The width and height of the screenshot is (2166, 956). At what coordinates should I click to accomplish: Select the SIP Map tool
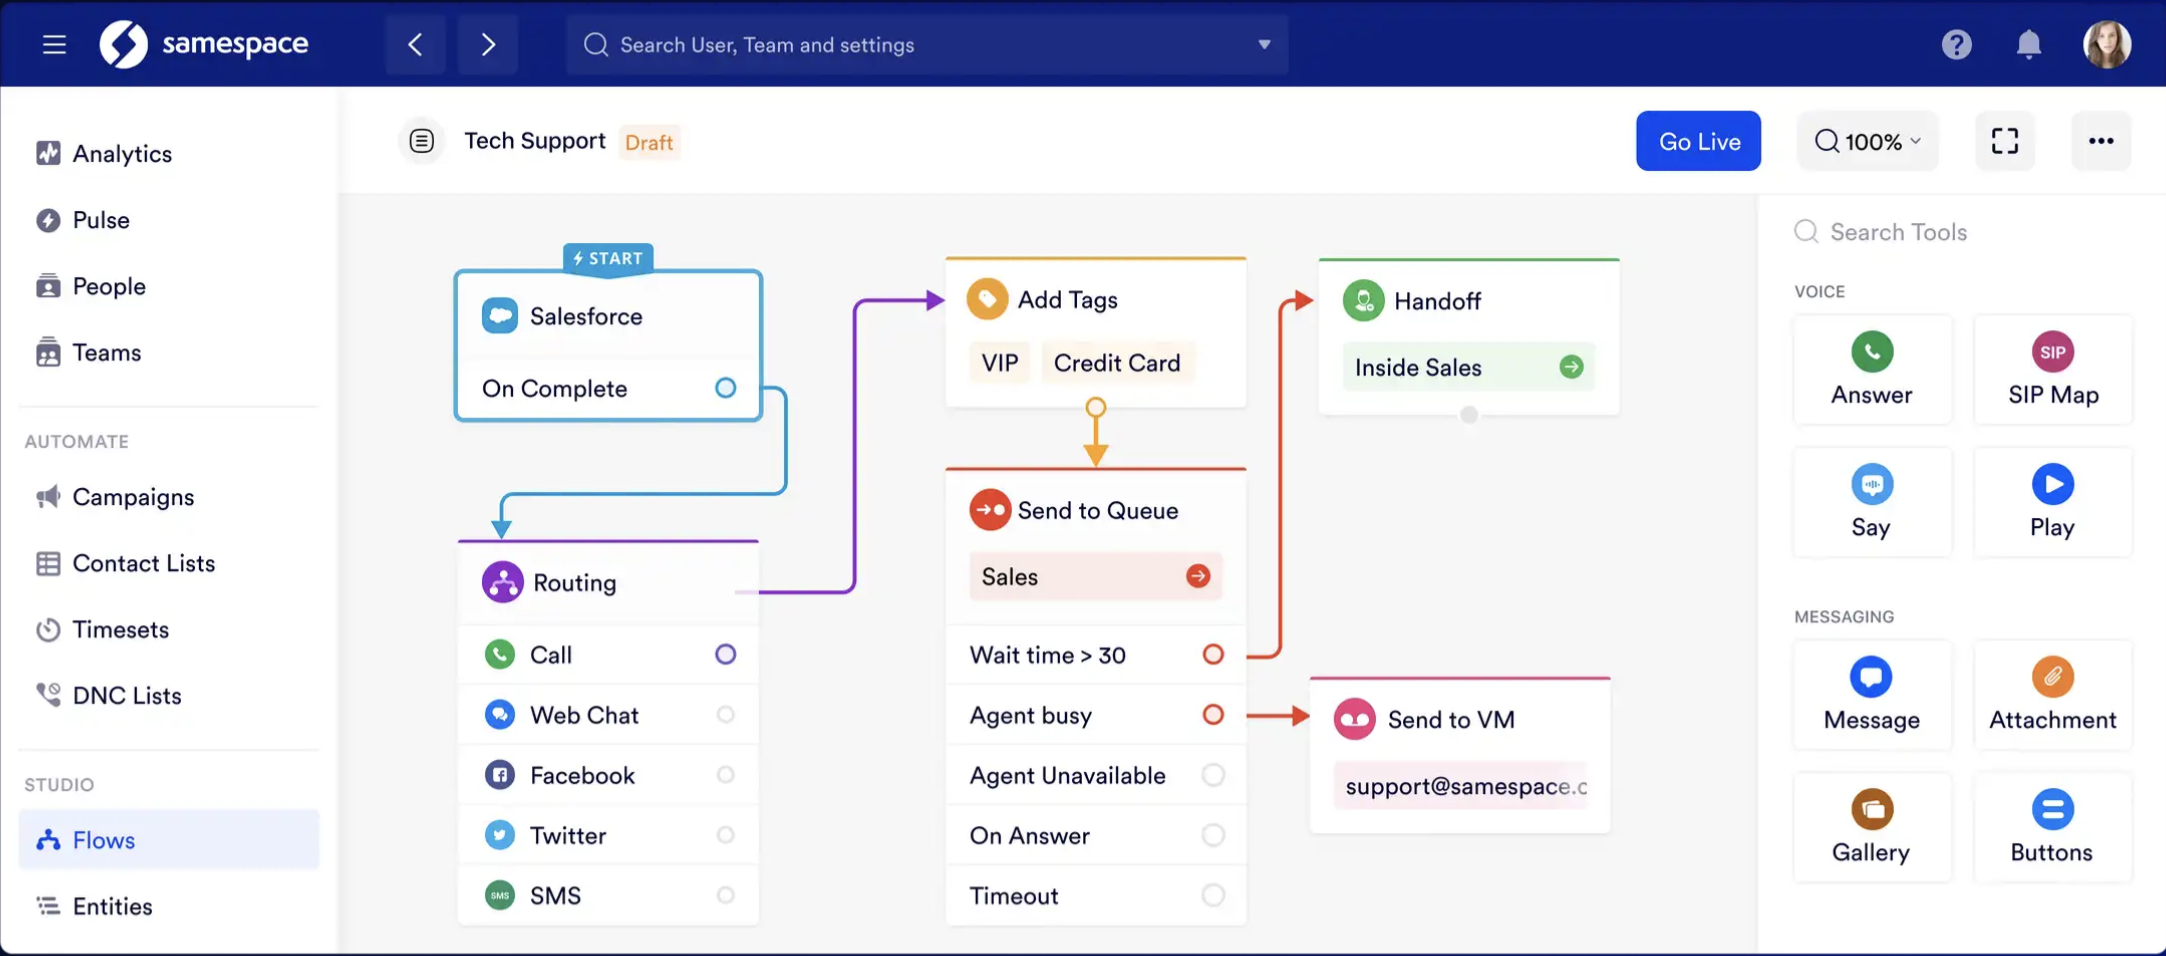click(2052, 369)
